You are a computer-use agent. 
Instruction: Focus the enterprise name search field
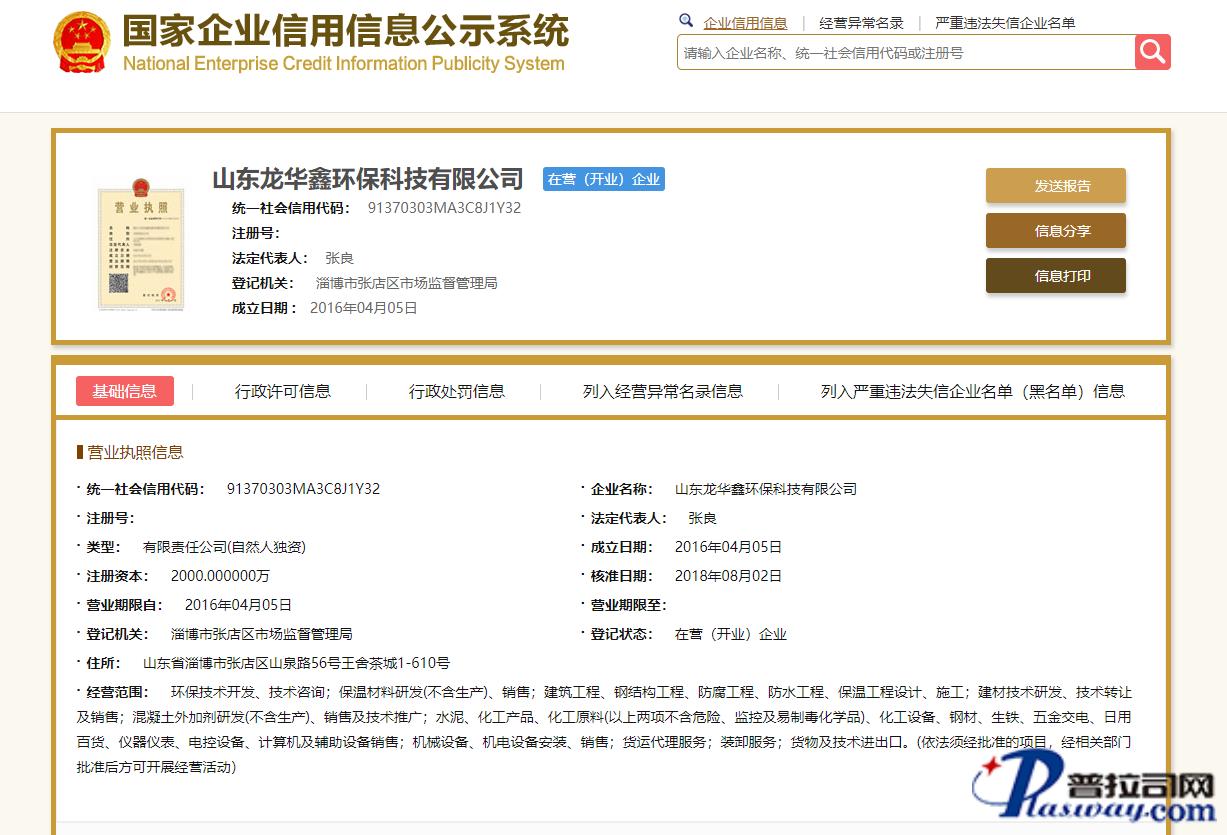(905, 53)
